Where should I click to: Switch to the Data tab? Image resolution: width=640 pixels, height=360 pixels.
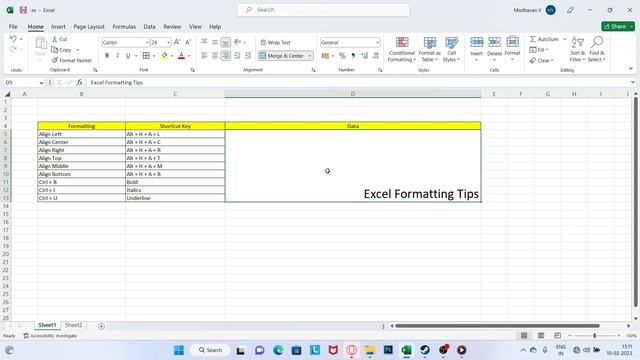pos(149,27)
